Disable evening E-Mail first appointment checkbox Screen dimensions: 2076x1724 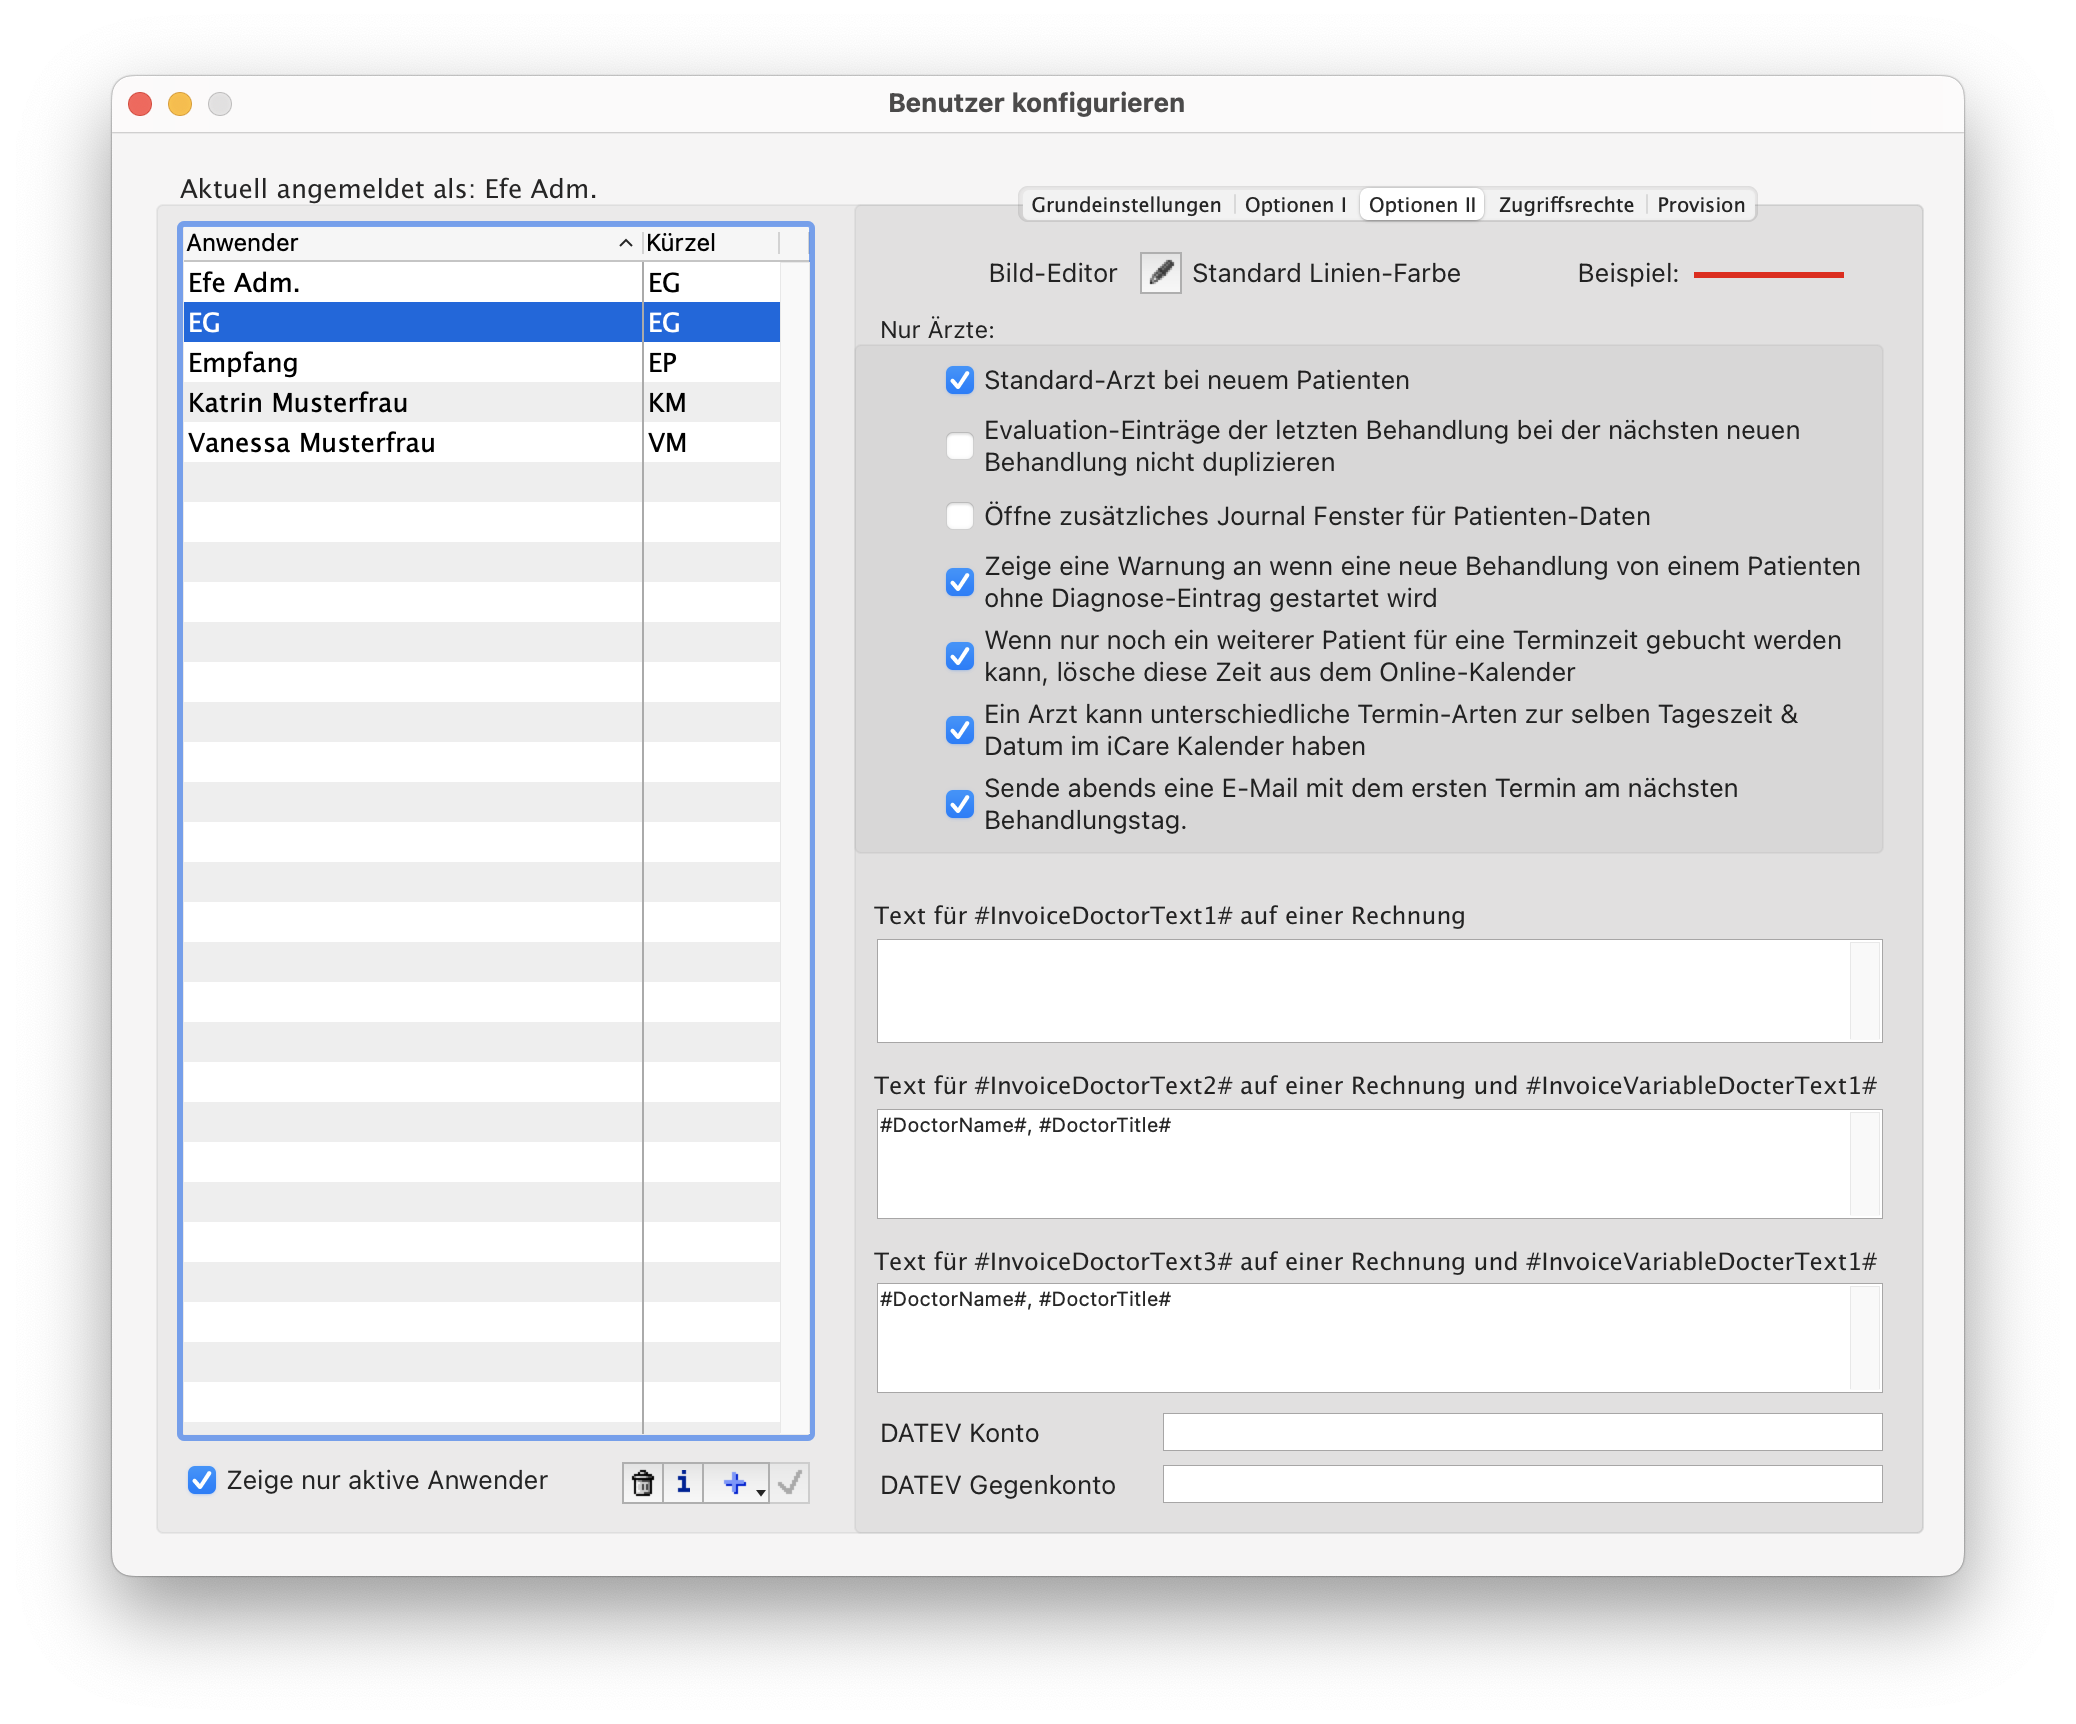tap(959, 804)
